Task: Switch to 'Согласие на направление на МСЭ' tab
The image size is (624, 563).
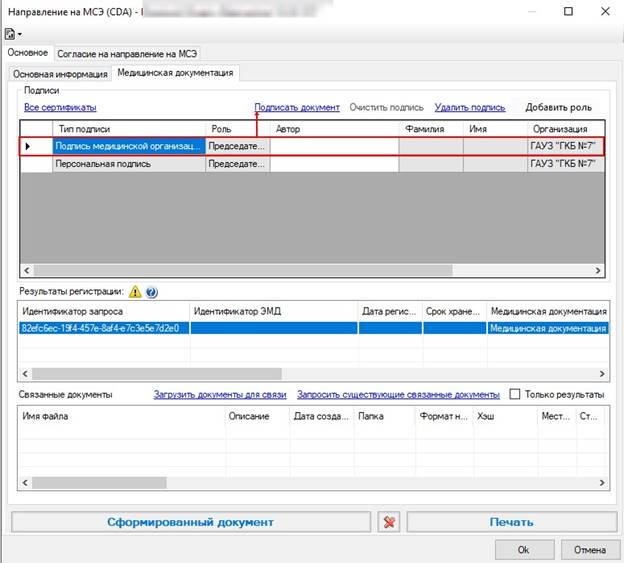Action: point(127,54)
